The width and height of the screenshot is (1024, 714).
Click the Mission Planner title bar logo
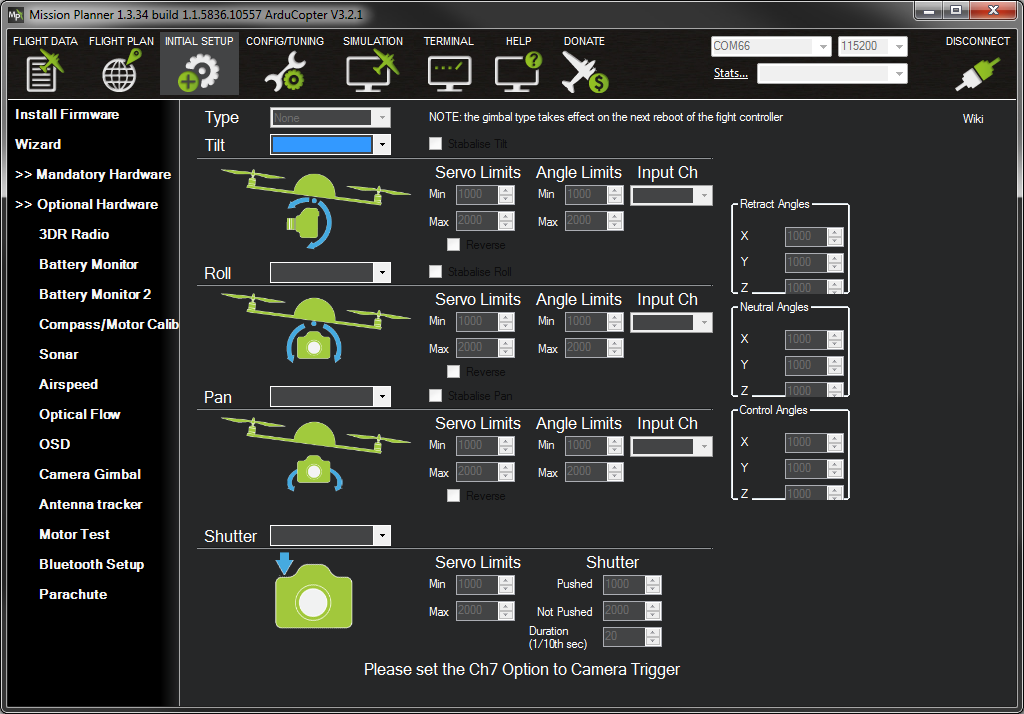pos(16,14)
